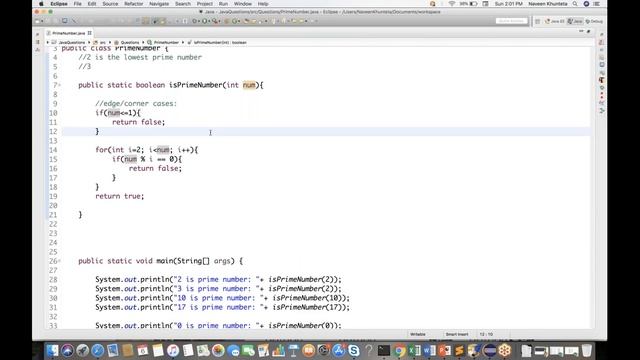This screenshot has width=640, height=360.
Task: Click the New file toolbar icon
Action: (37, 21)
